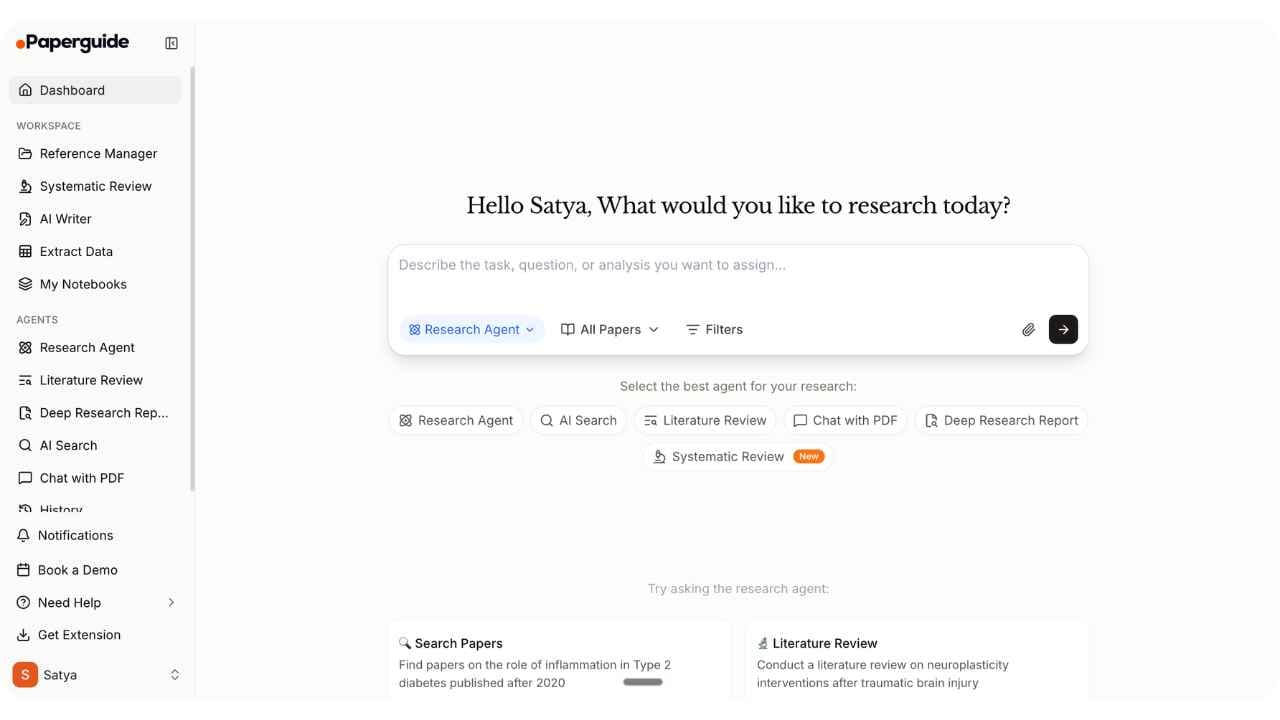The height and width of the screenshot is (720, 1280).
Task: Collapse the sidebar with the panel icon
Action: 171,43
